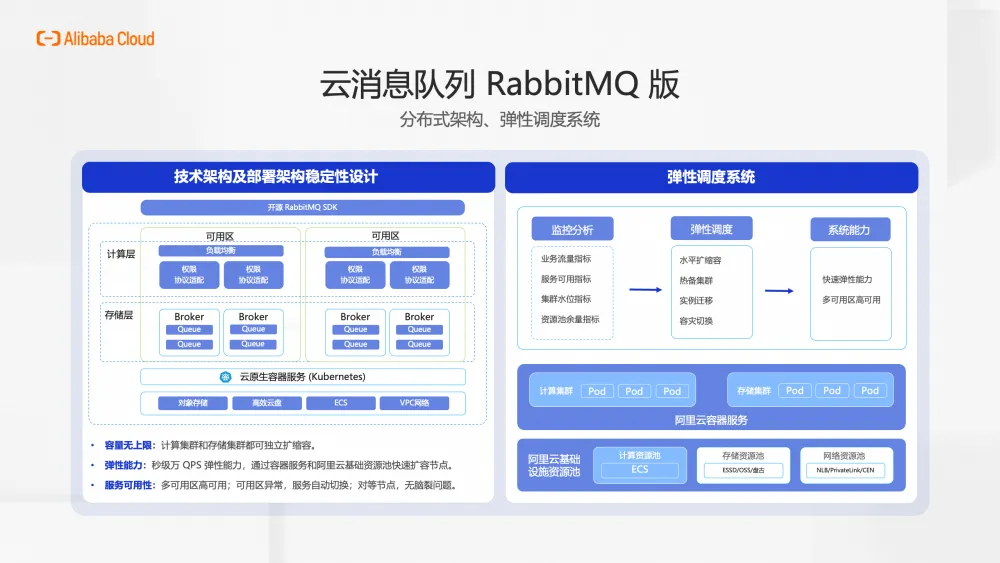Click the 热备集群 item

pos(696,281)
